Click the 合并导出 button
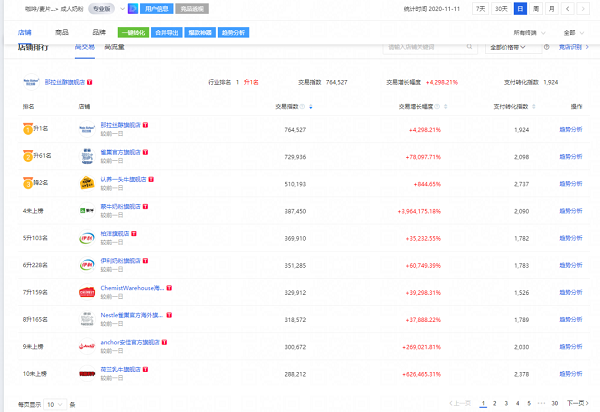 click(x=167, y=33)
